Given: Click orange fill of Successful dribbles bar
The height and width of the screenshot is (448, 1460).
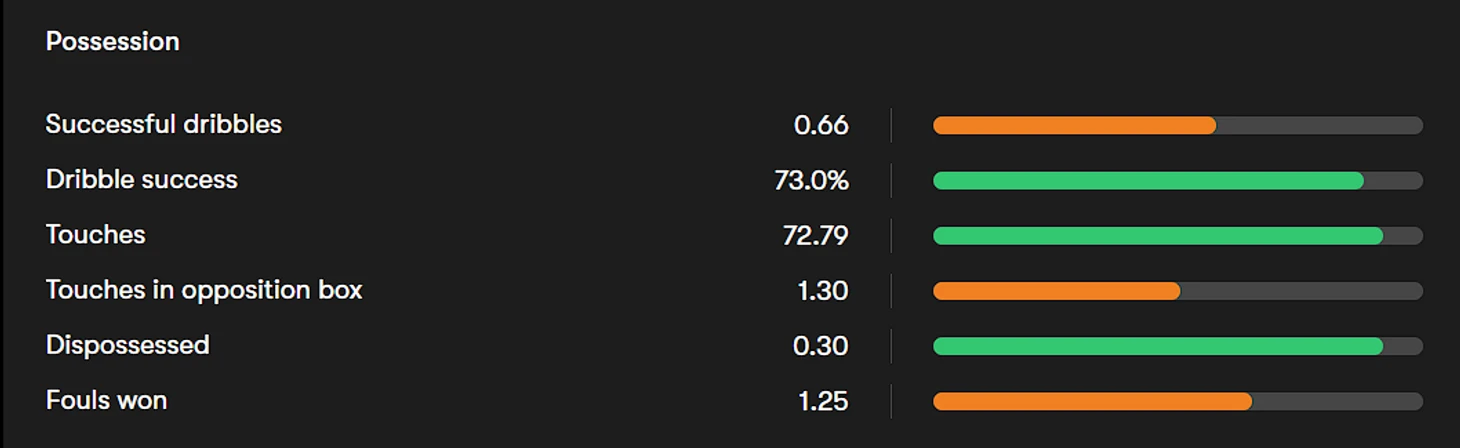Looking at the screenshot, I should tap(1075, 125).
